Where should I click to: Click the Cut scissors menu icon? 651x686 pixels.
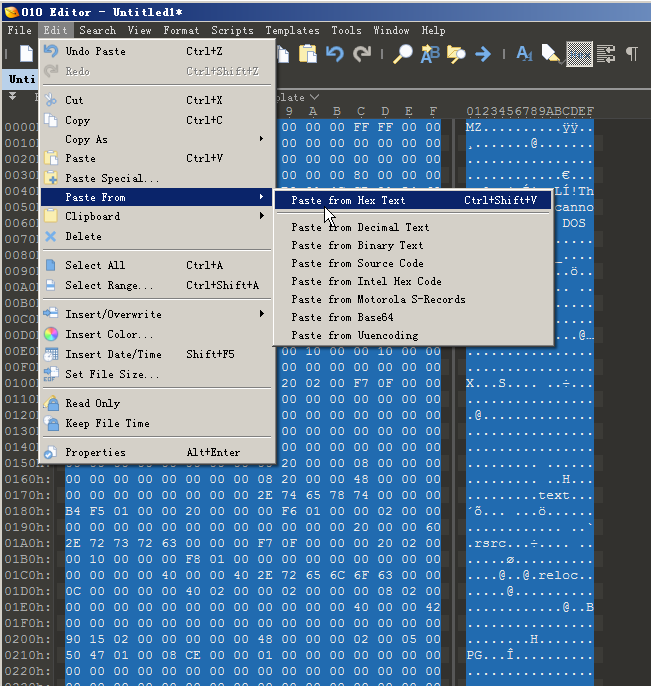tap(51, 100)
